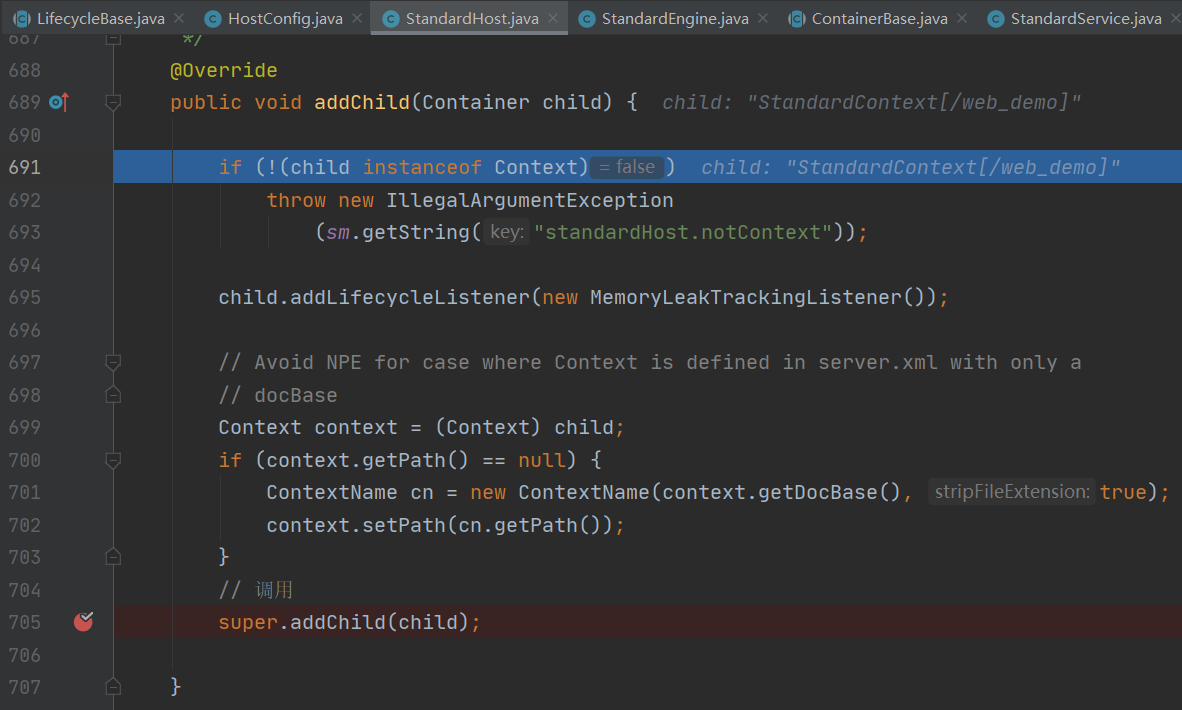Click IllegalArgumentException on line 692
Screen dimensions: 1182x710
pos(529,200)
